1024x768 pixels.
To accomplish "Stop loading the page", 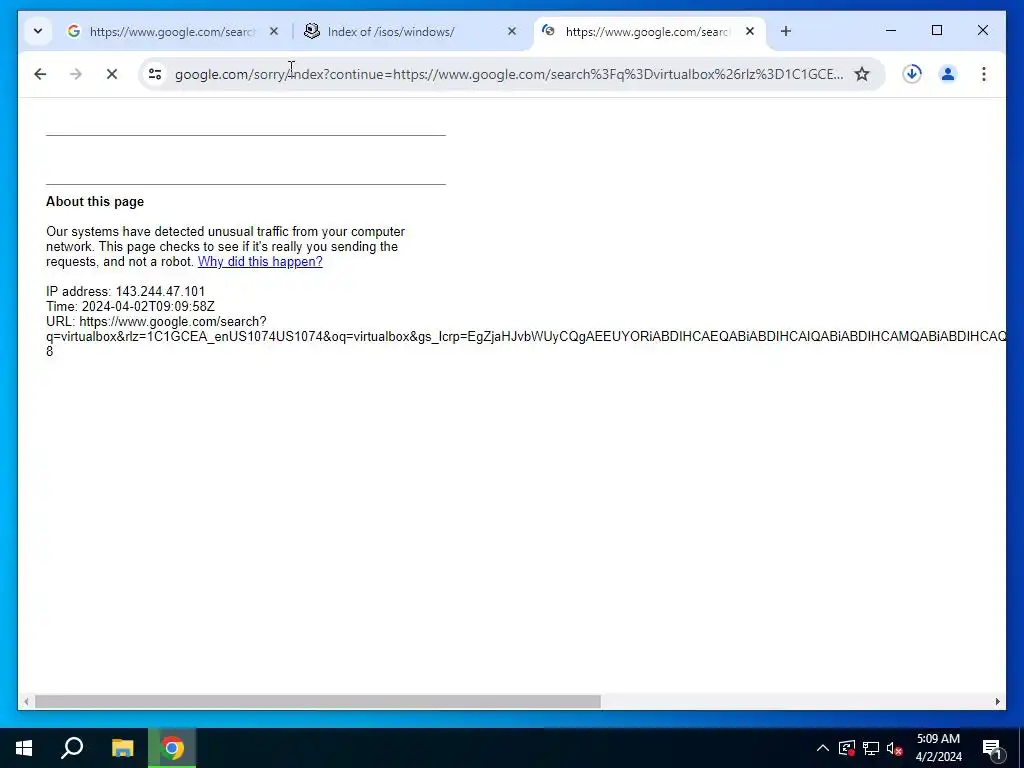I will click(x=112, y=74).
